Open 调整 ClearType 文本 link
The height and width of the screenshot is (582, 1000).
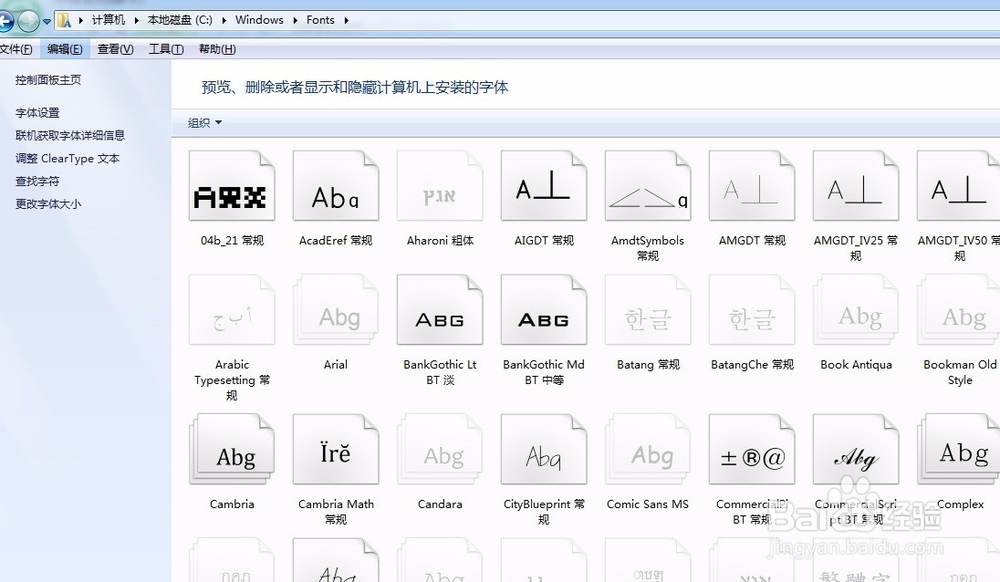point(68,159)
